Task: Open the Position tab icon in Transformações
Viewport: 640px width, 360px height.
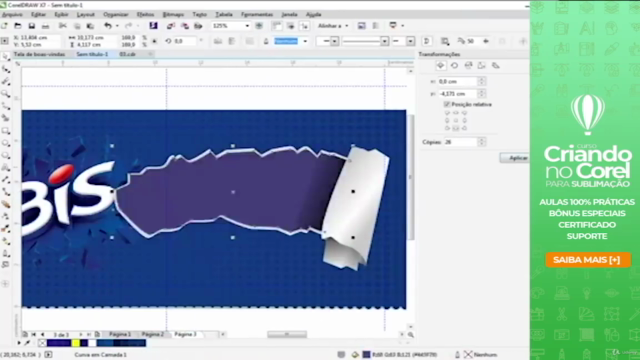Action: 440,65
